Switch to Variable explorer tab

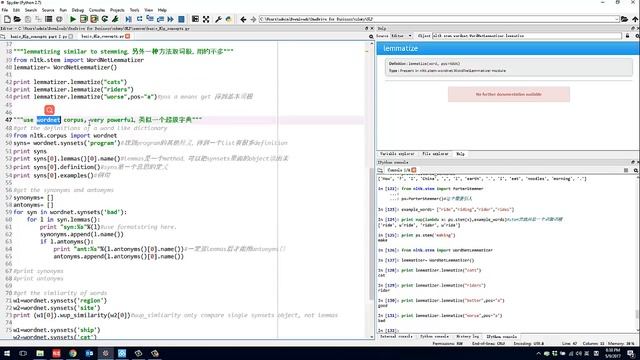coord(397,154)
